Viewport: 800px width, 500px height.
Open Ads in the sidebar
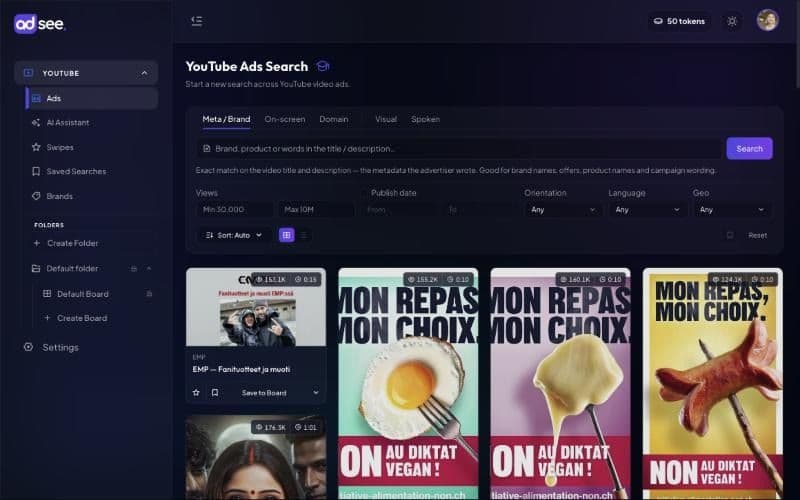(x=92, y=98)
